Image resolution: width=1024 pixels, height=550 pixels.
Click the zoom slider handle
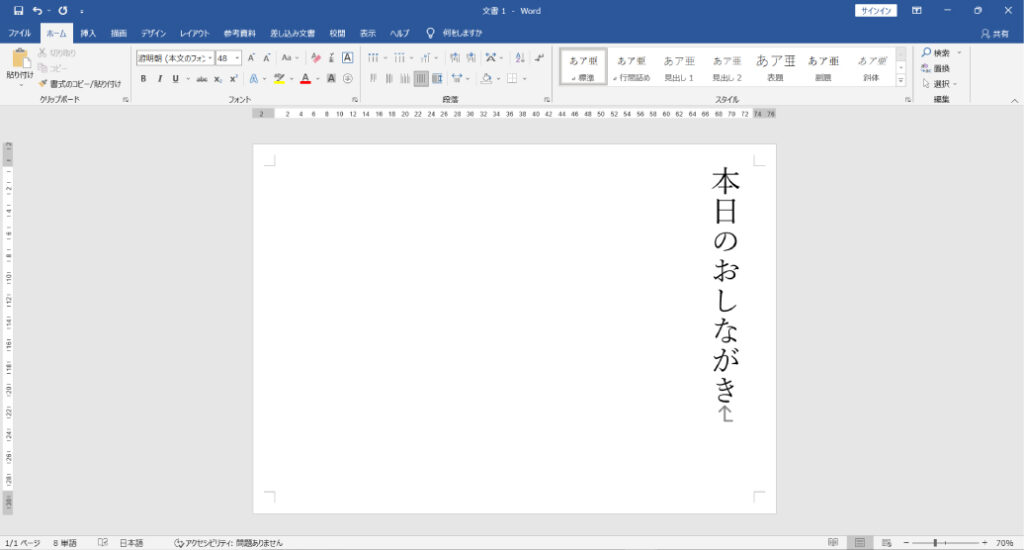coord(935,543)
